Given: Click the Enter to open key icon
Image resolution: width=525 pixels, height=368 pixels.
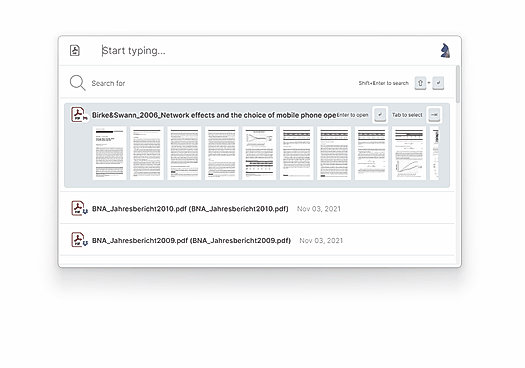Looking at the screenshot, I should 380,115.
